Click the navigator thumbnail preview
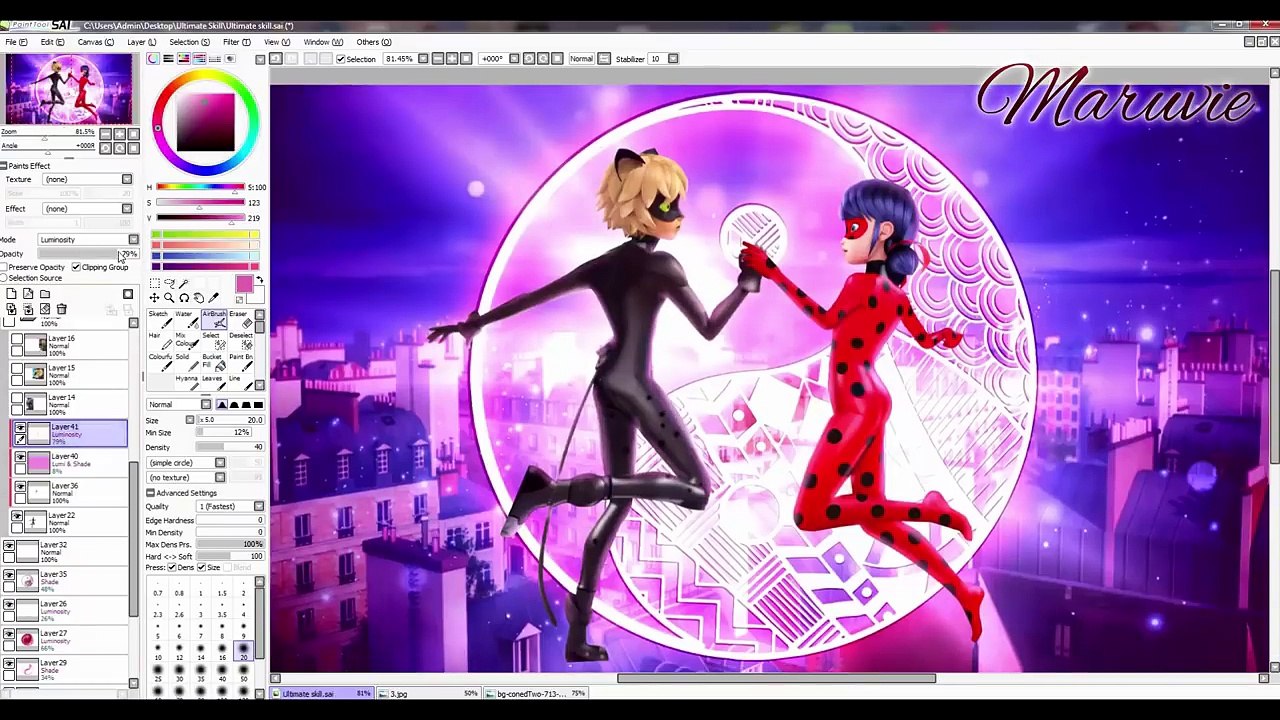 point(69,90)
